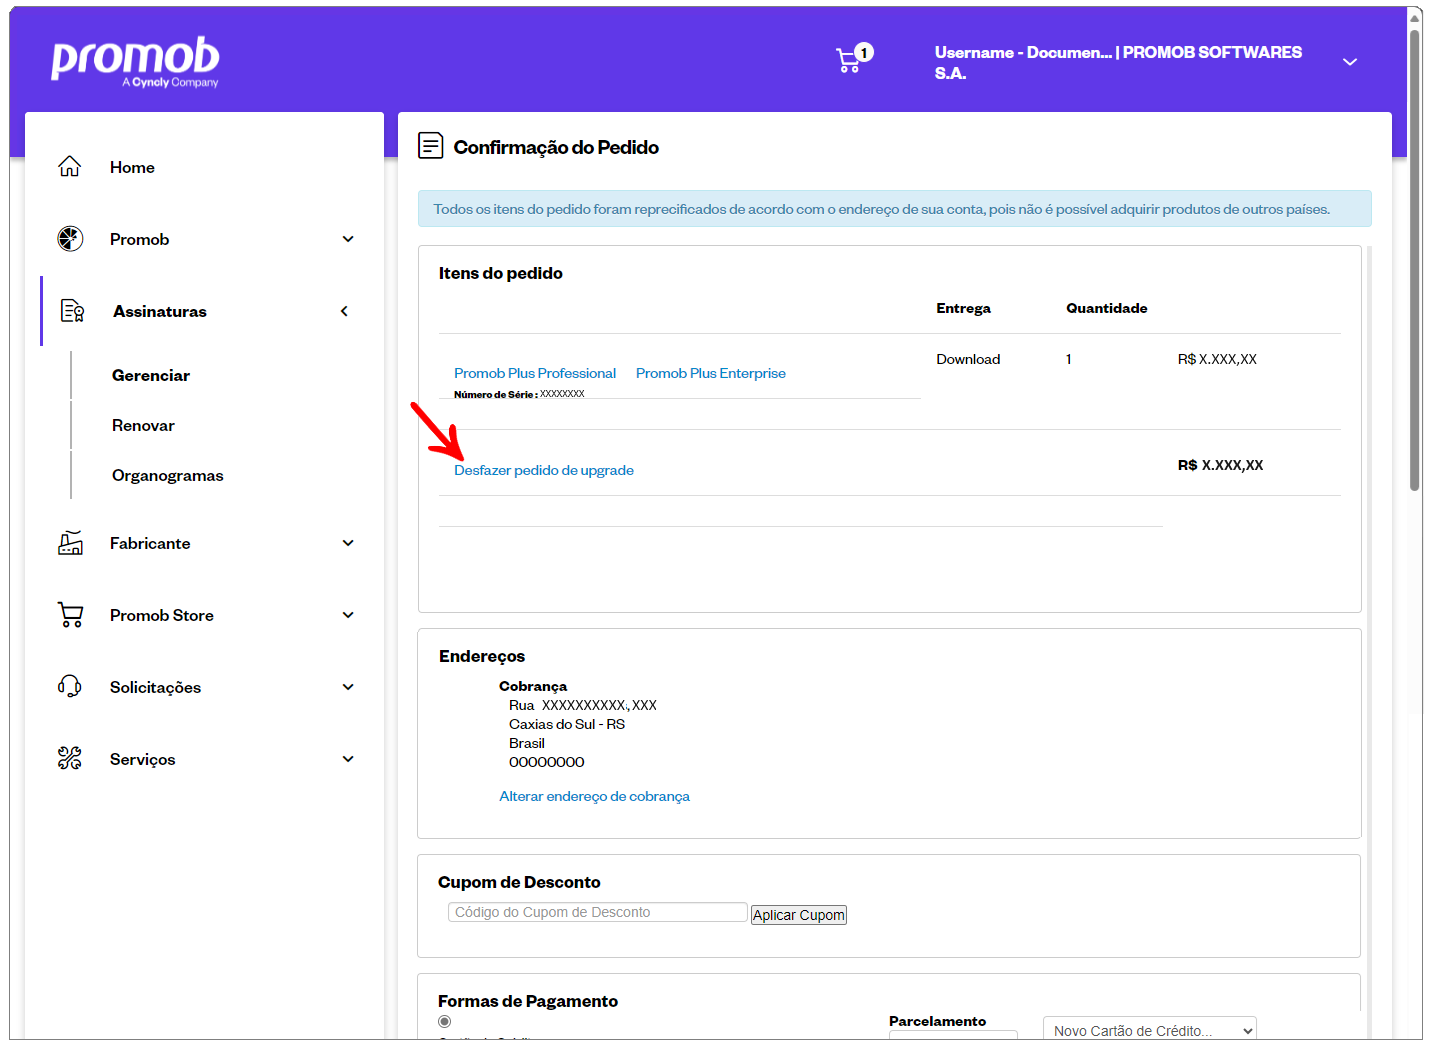Screen dimensions: 1431x1040
Task: Go to Home in sidebar
Action: (132, 167)
